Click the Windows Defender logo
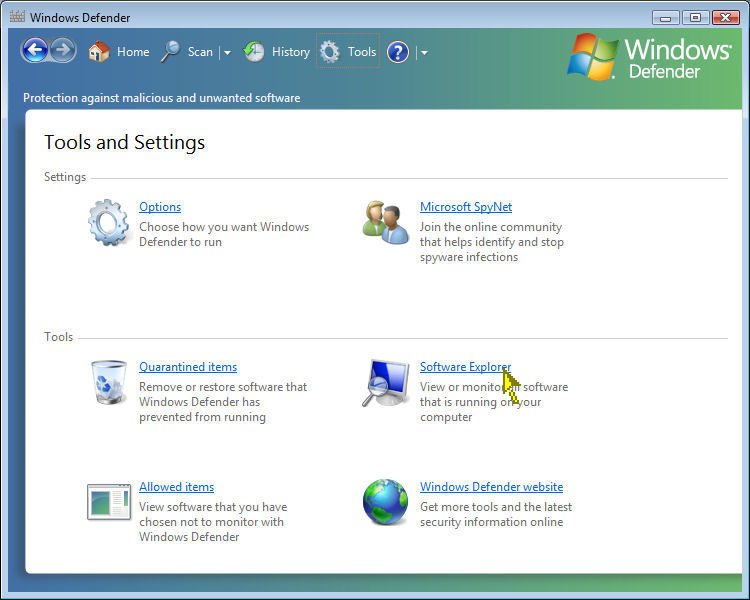Screen dimensions: 750x600 tap(649, 57)
